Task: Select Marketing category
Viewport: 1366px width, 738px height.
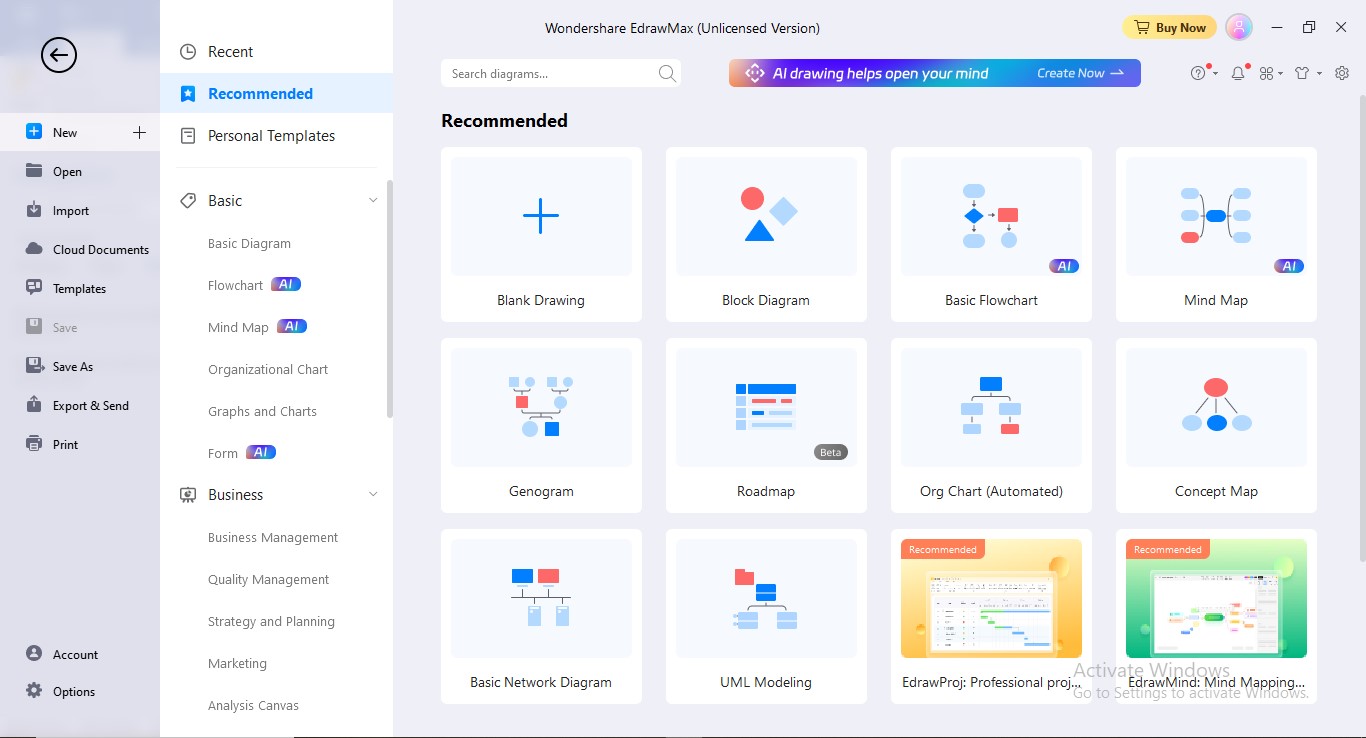Action: tap(237, 663)
